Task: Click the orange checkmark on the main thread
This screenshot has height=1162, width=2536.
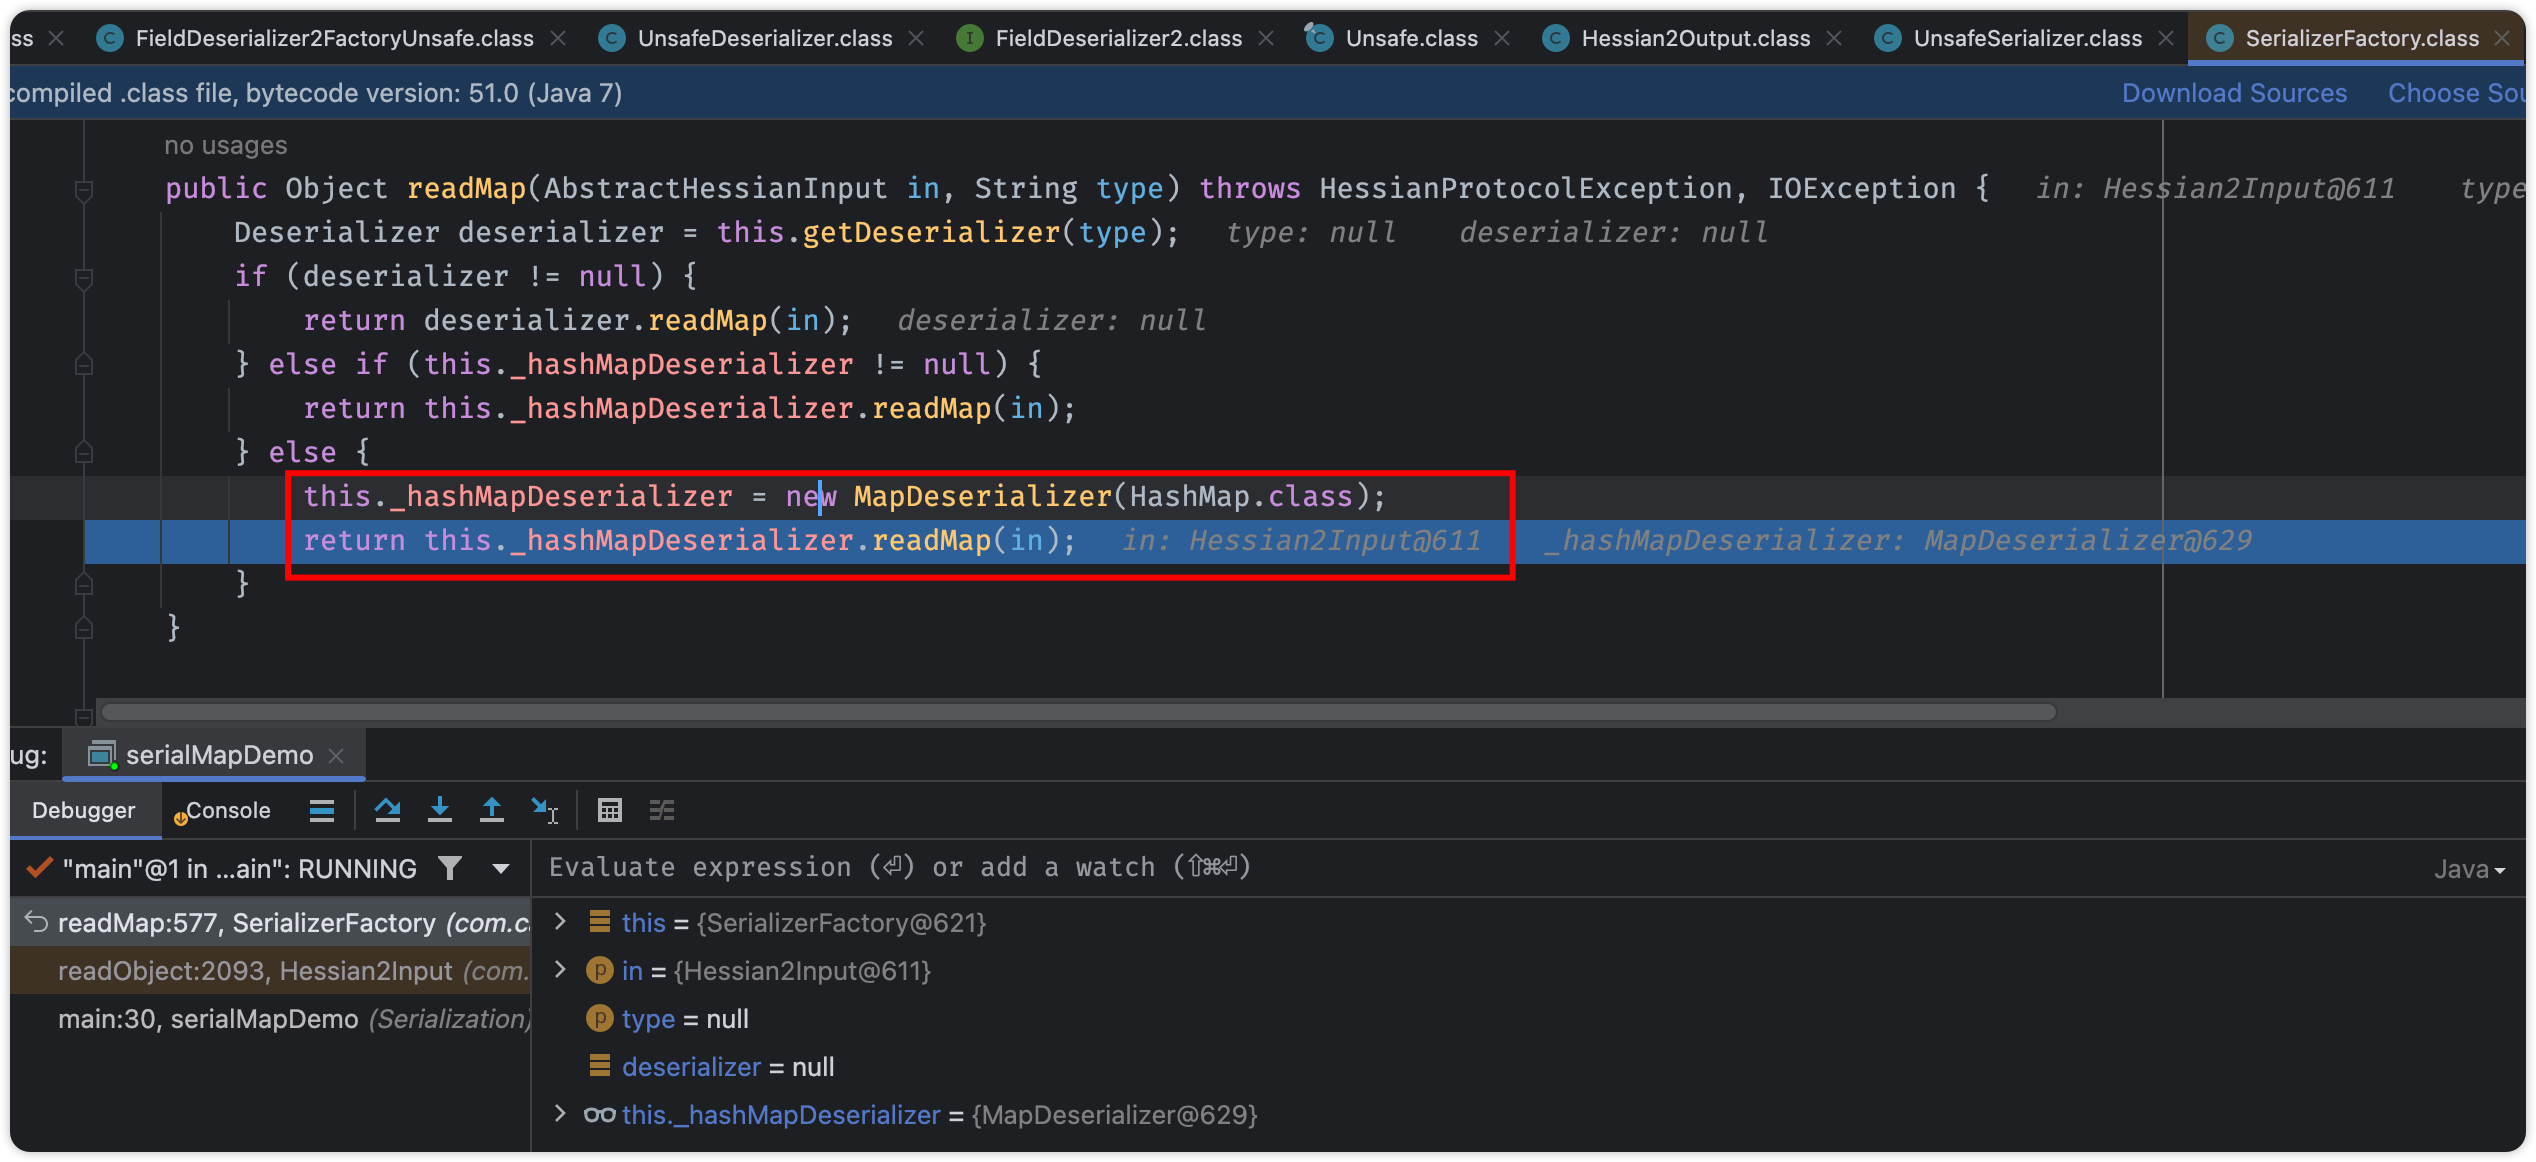Action: coord(39,868)
